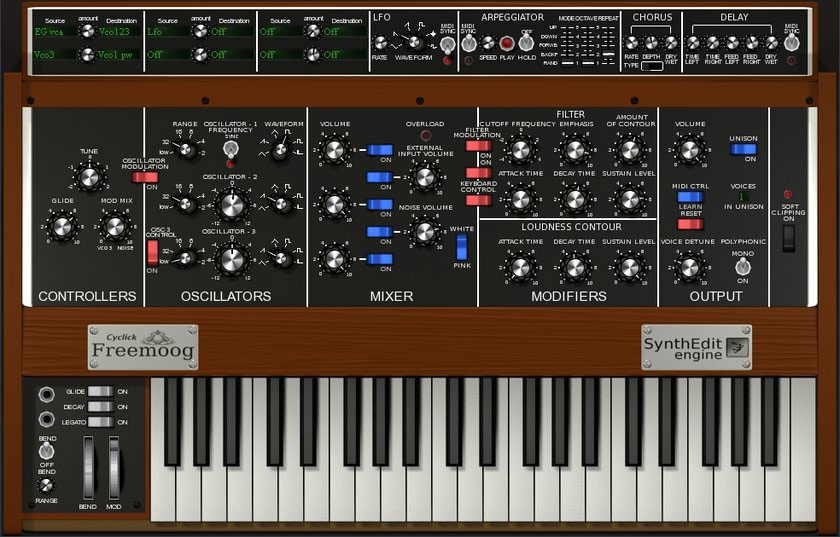The height and width of the screenshot is (537, 840).
Task: Open the 'Vco123' modulation destination selector
Action: click(x=119, y=32)
